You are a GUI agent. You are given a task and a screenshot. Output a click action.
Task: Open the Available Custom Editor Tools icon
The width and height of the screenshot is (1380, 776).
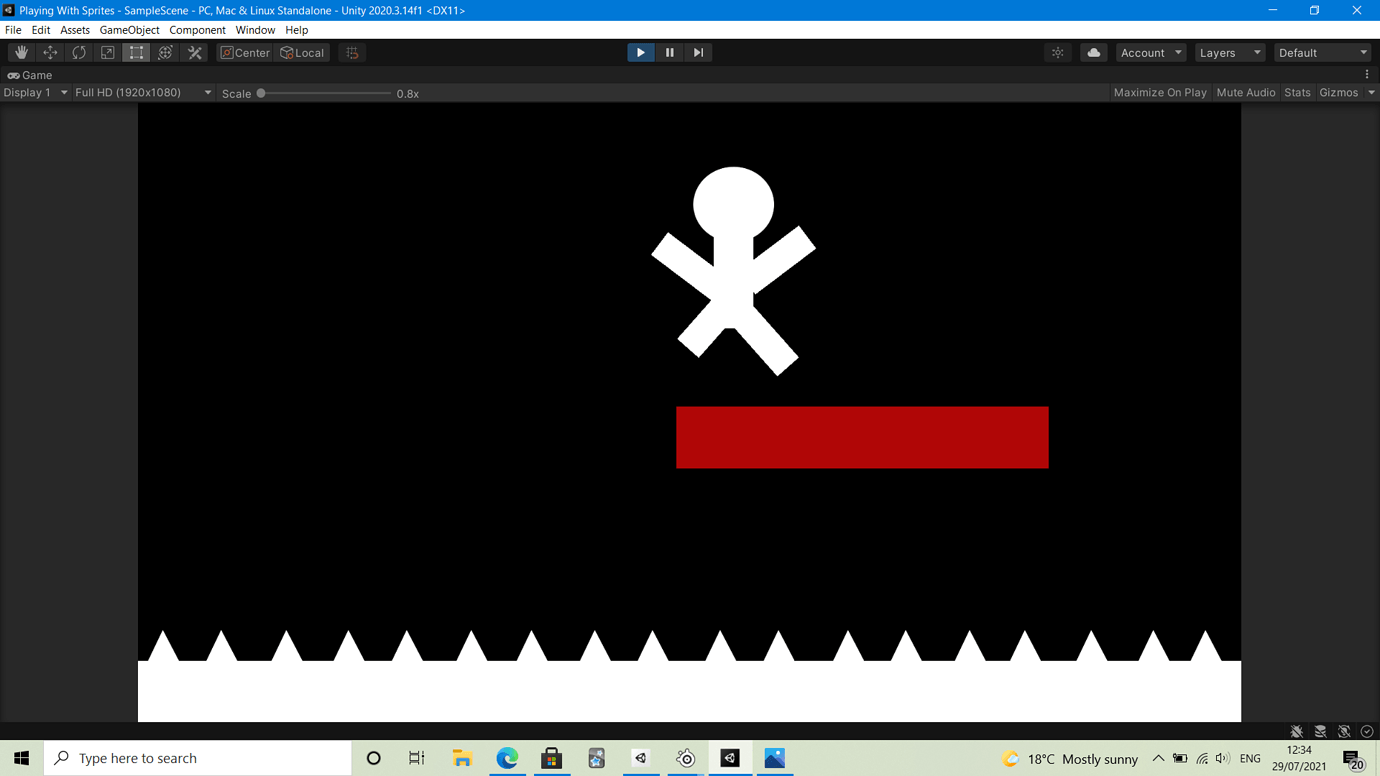coord(194,52)
